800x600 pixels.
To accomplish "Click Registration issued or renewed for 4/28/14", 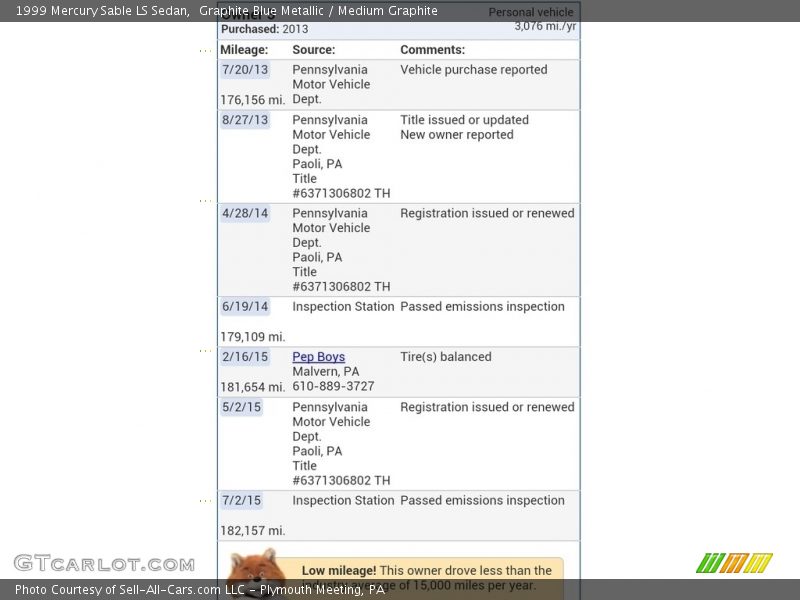I will click(x=487, y=213).
